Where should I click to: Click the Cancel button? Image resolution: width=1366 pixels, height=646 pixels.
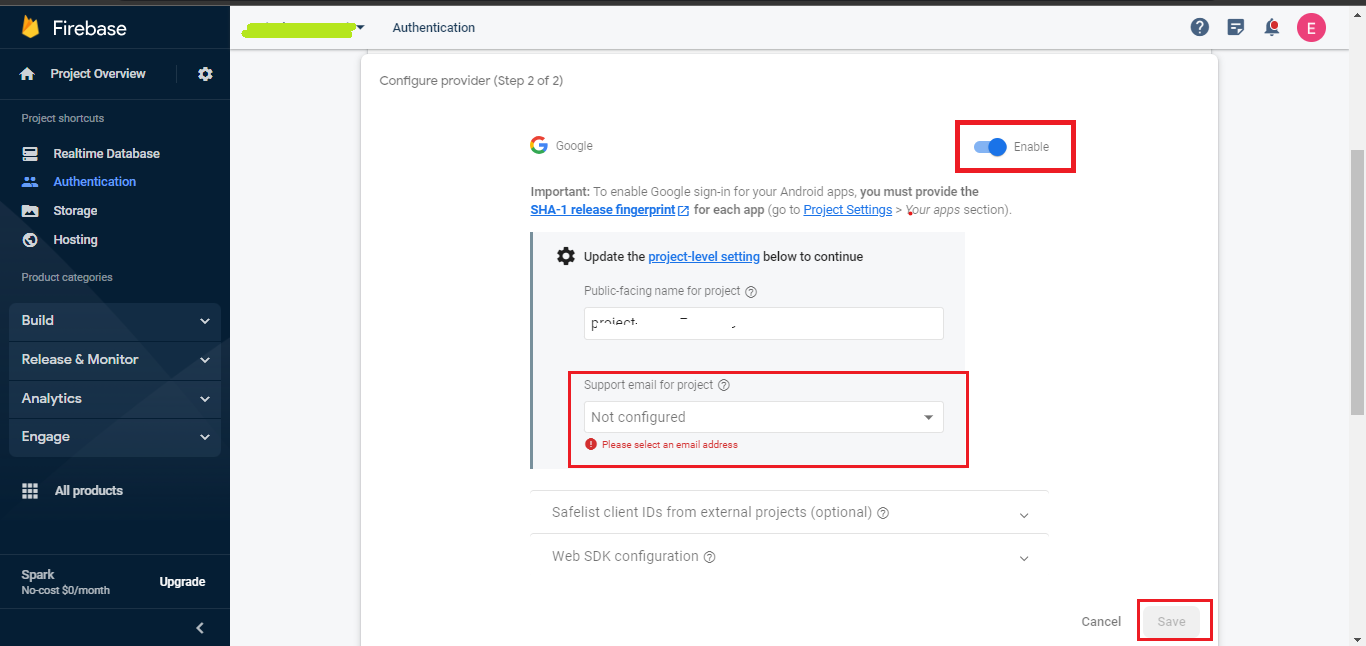pyautogui.click(x=1101, y=622)
